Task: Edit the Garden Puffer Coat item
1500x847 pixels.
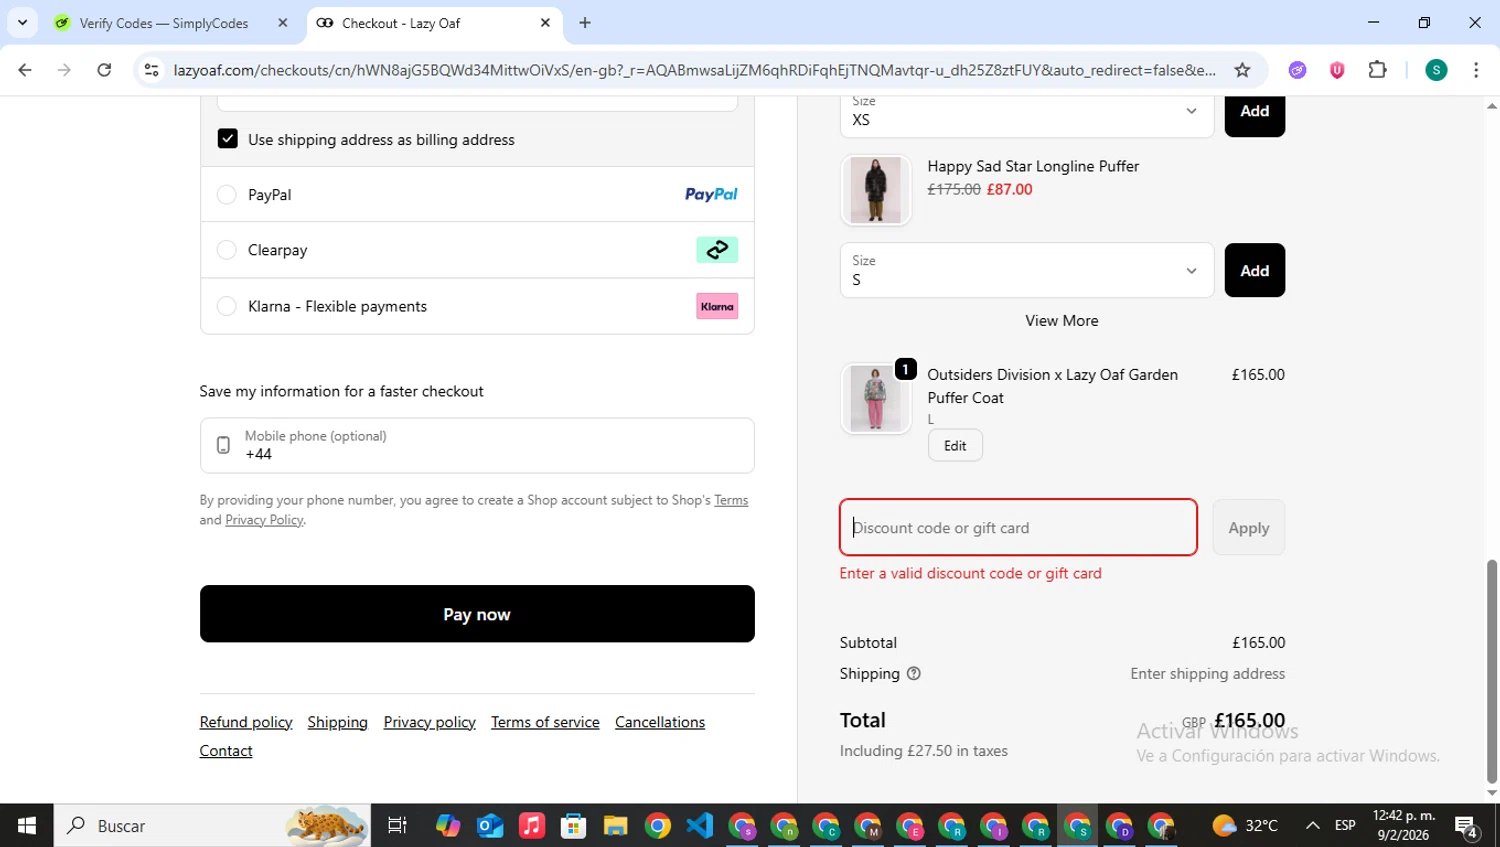Action: (955, 446)
